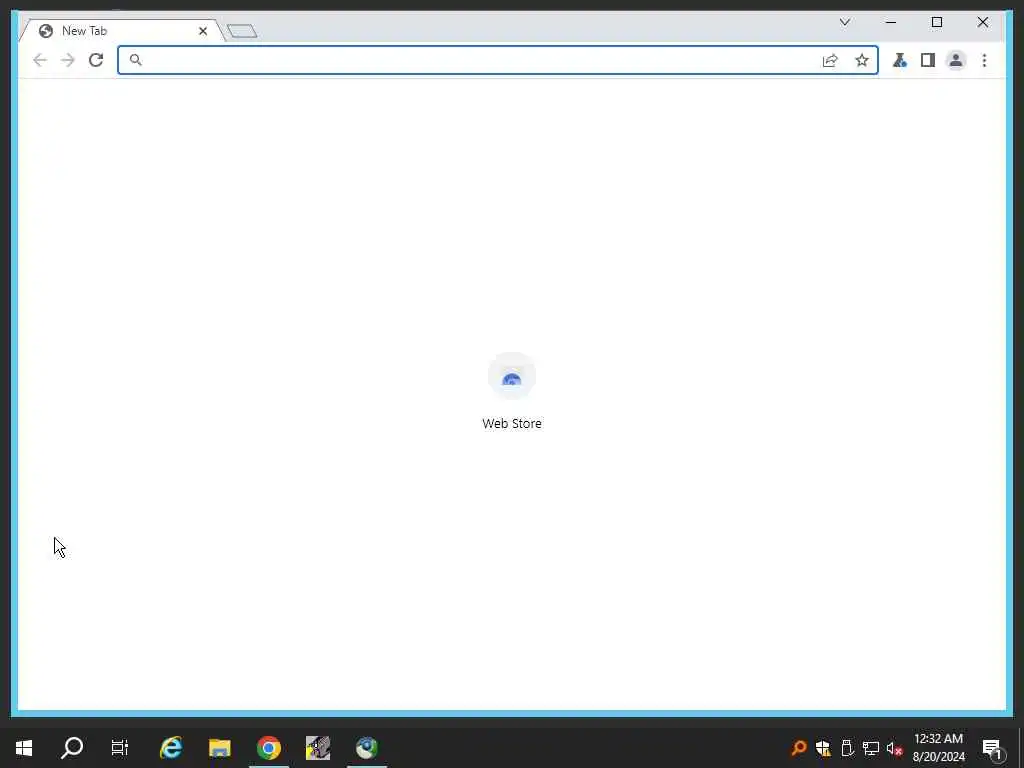Select the New Tab tab

(123, 31)
